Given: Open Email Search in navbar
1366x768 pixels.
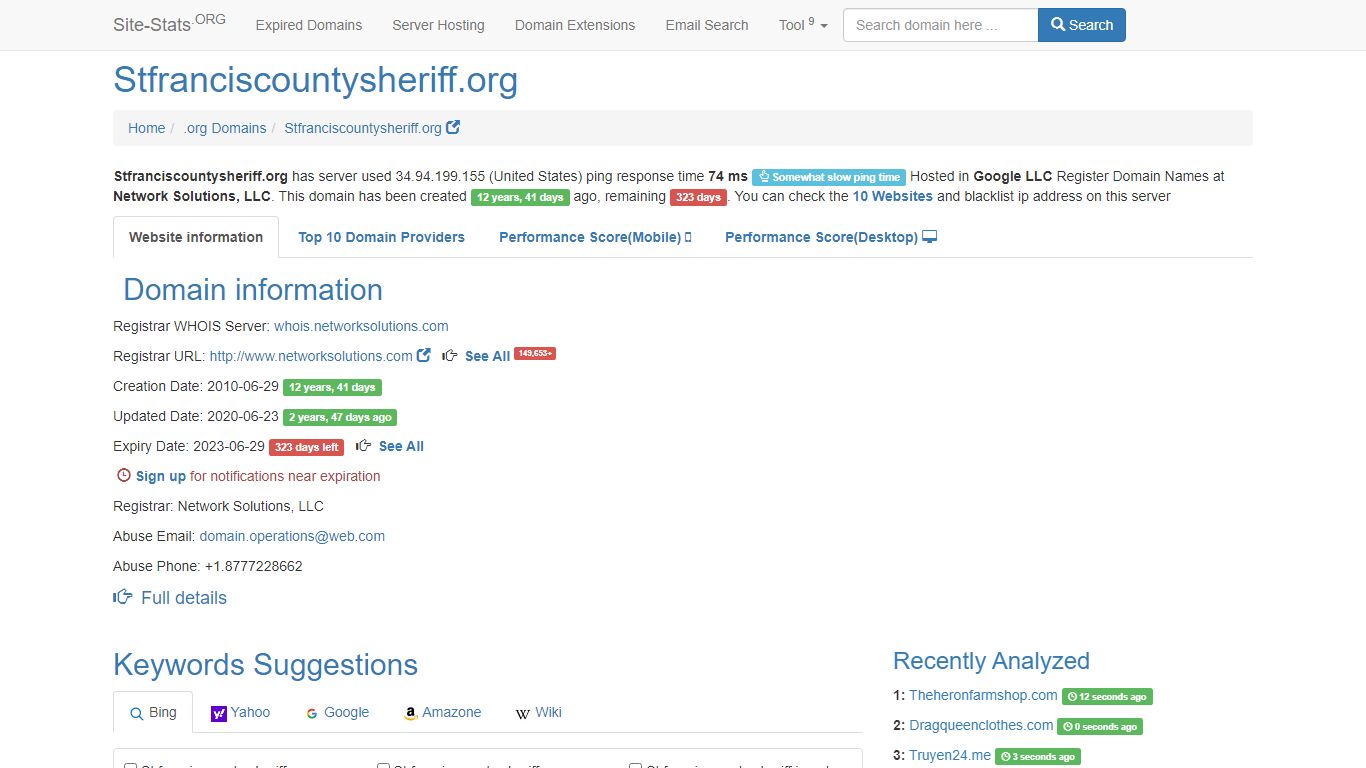Looking at the screenshot, I should 707,25.
